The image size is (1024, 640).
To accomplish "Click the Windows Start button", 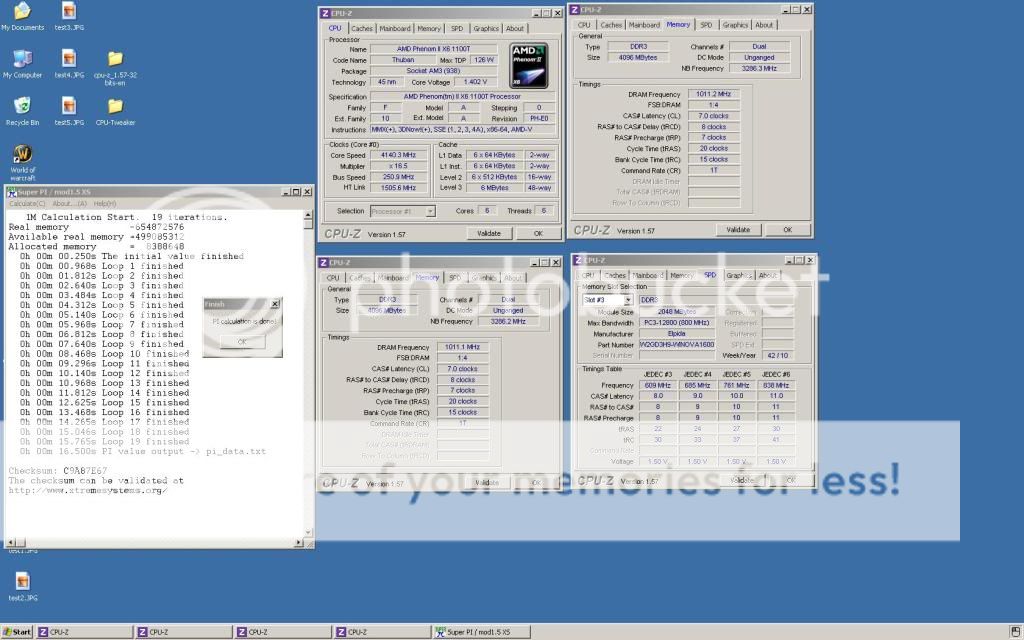I will point(17,632).
